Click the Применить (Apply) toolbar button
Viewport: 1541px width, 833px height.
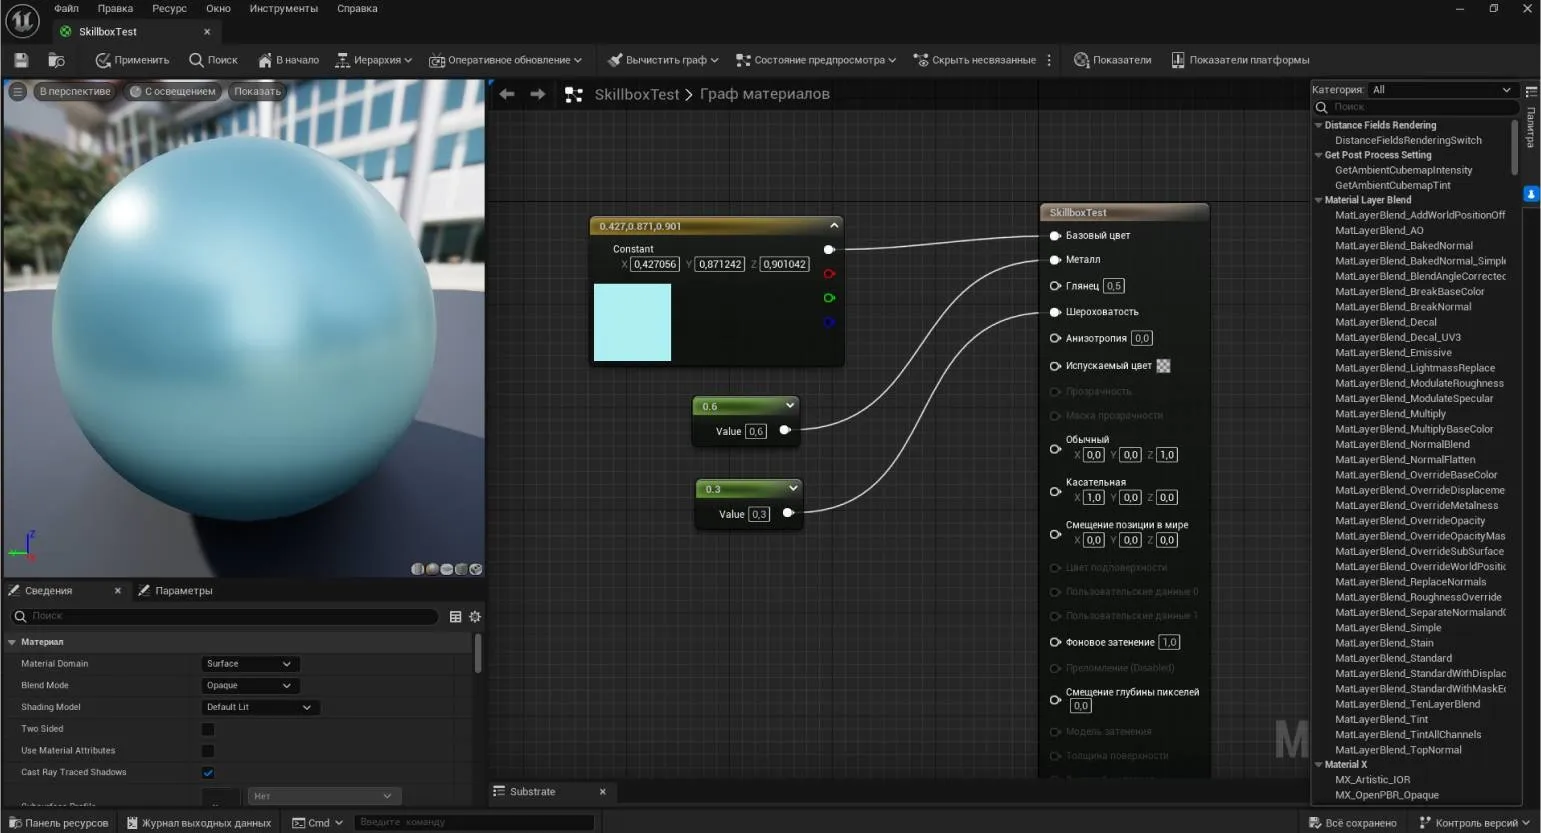click(132, 60)
